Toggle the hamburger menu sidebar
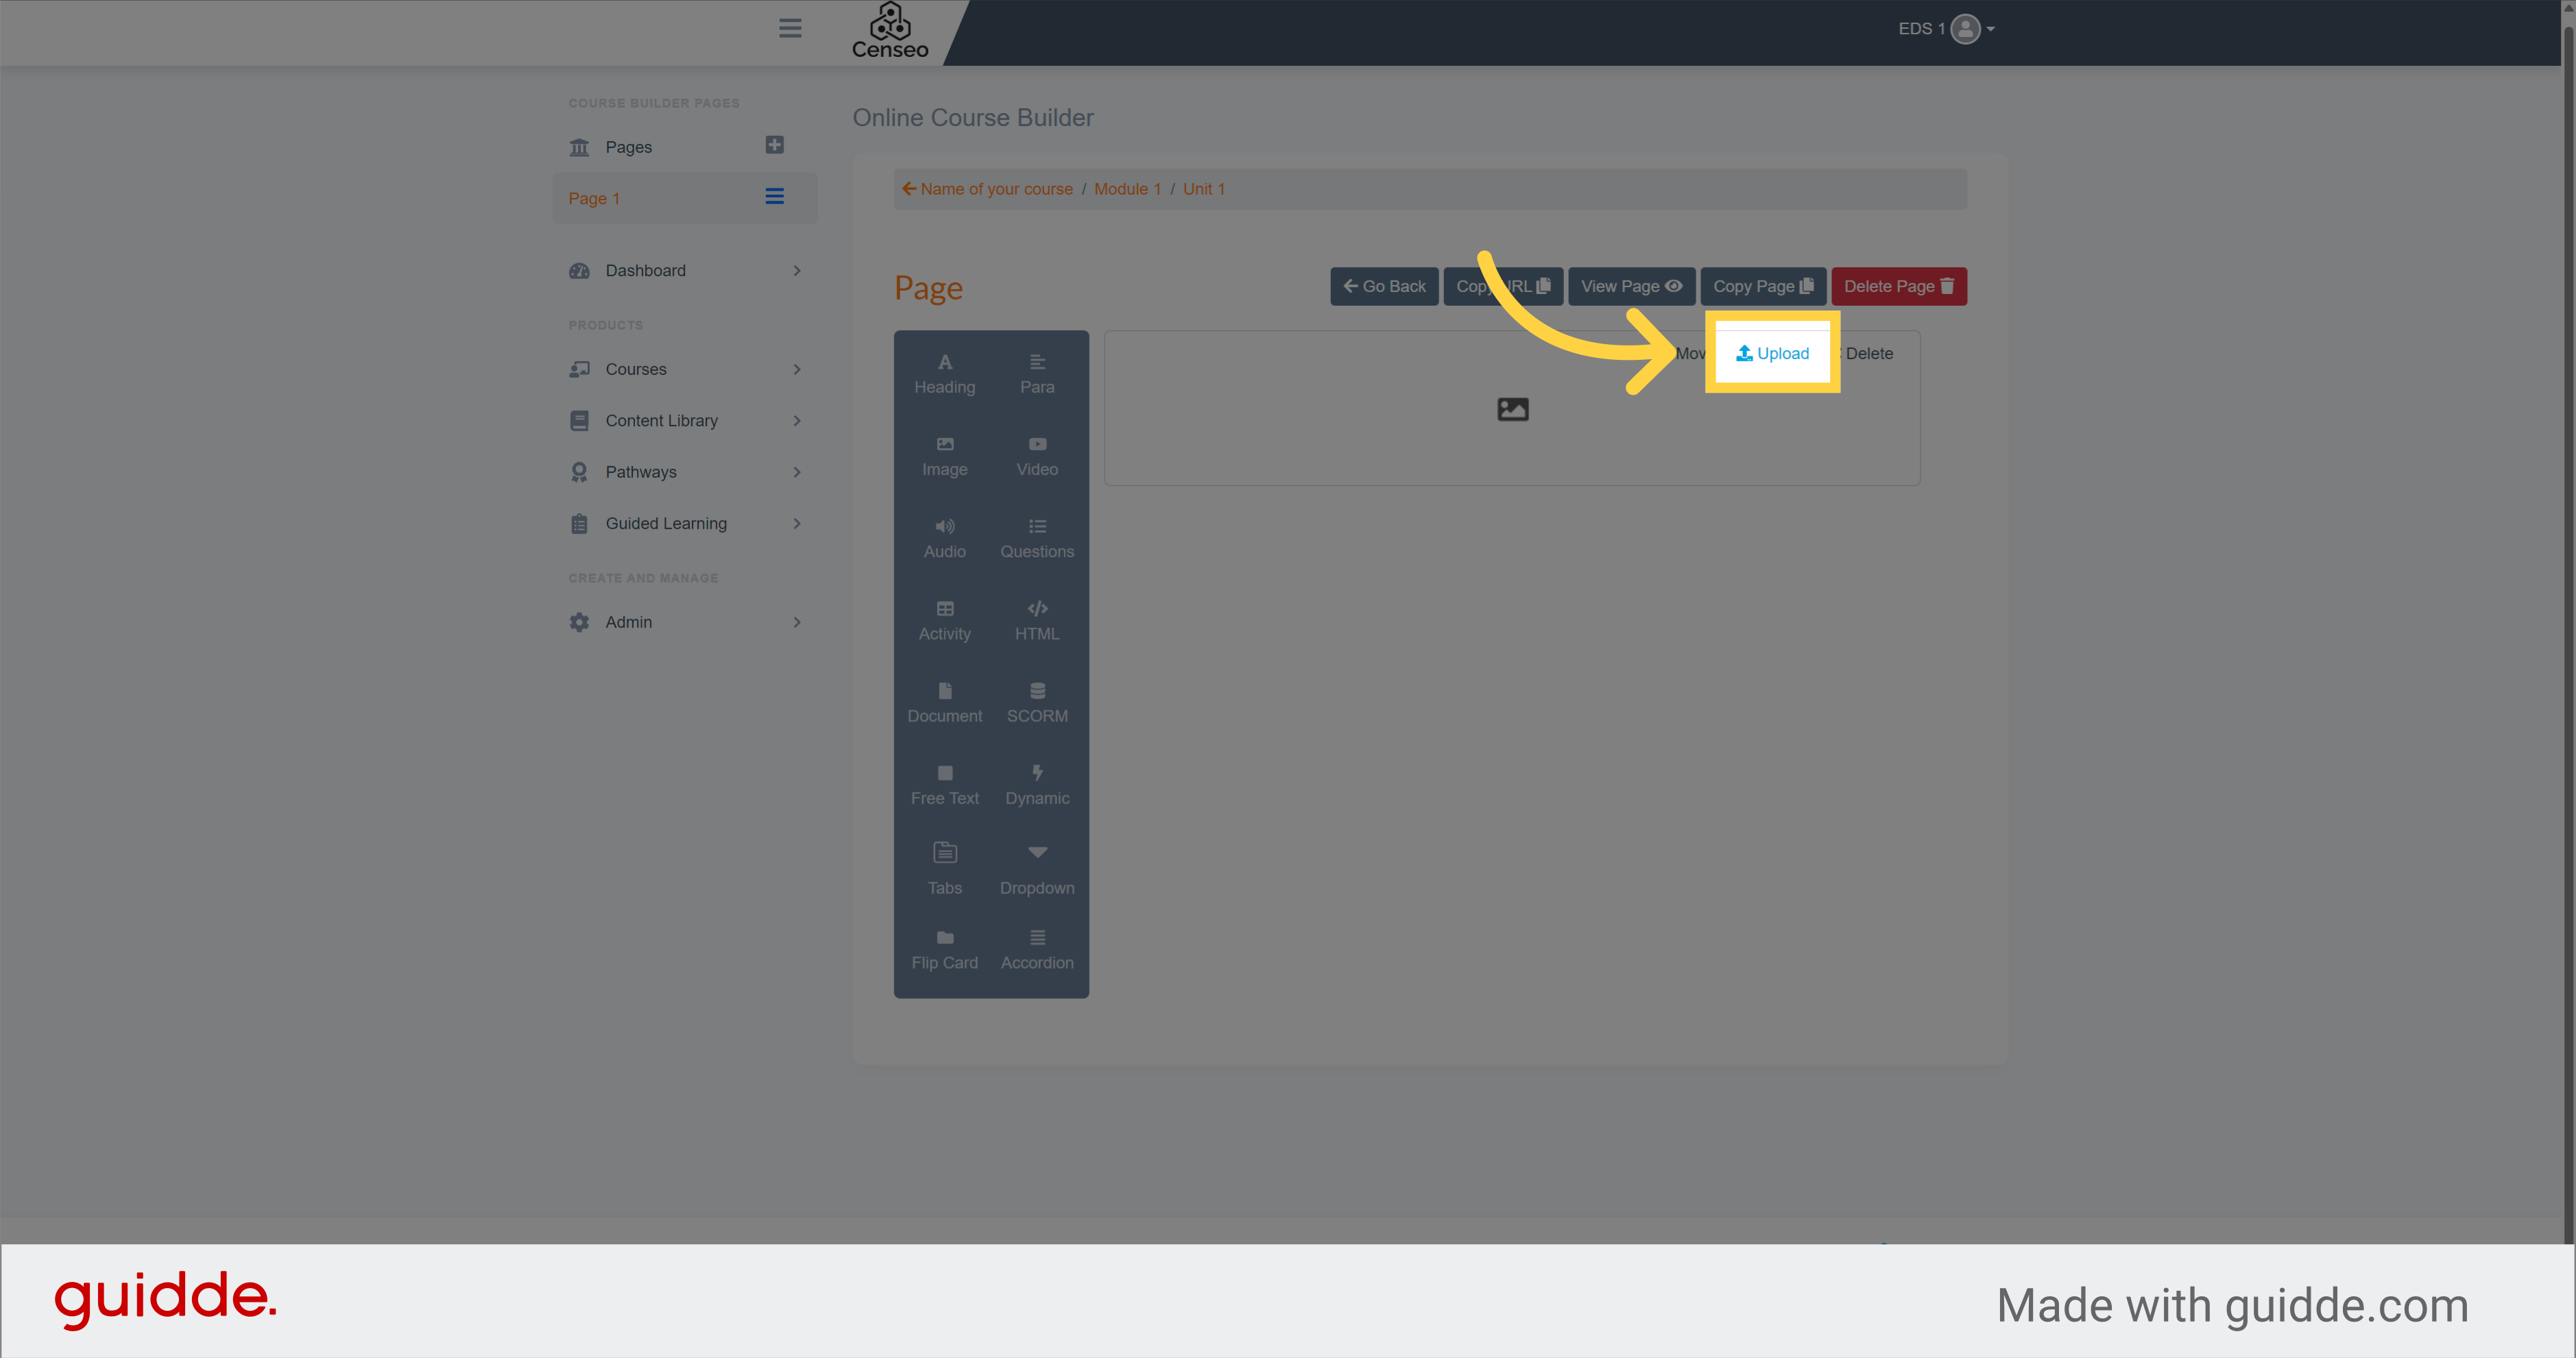 (x=789, y=29)
